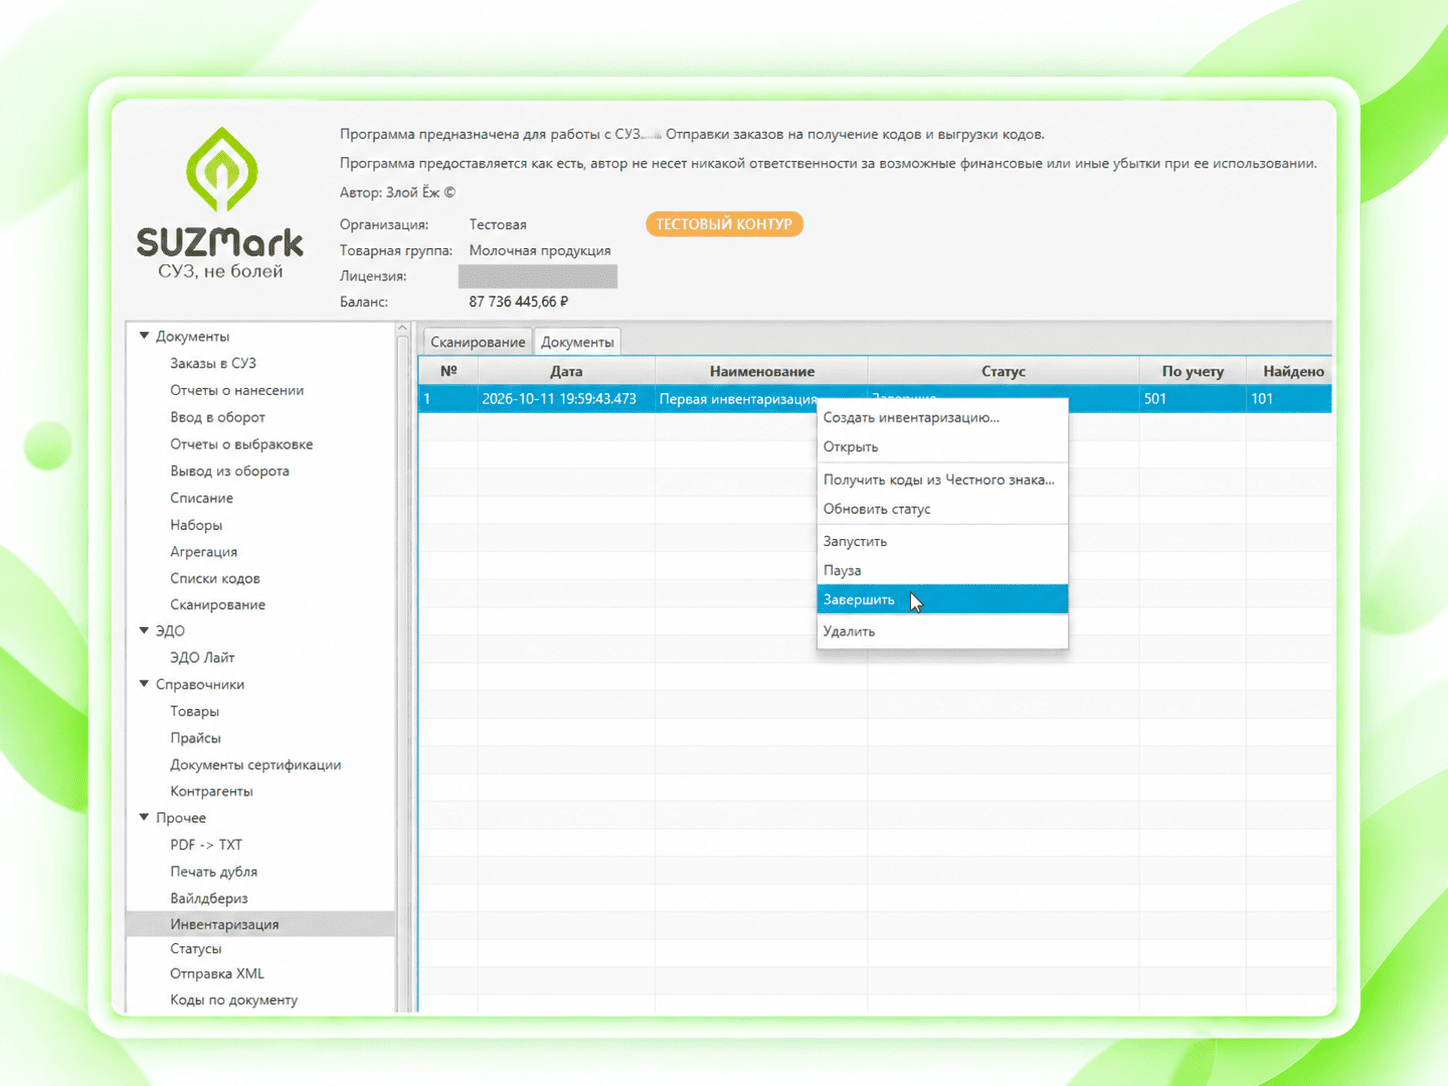Open Заказы в СУЗ in sidebar
The width and height of the screenshot is (1448, 1086).
coord(213,363)
